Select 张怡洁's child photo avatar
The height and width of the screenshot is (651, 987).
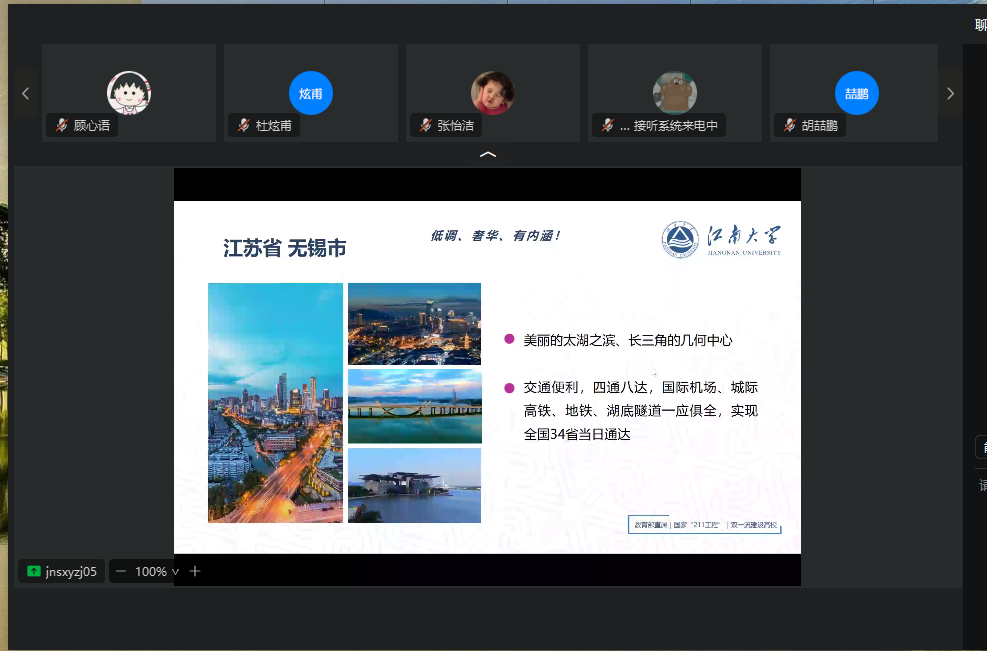(x=492, y=93)
